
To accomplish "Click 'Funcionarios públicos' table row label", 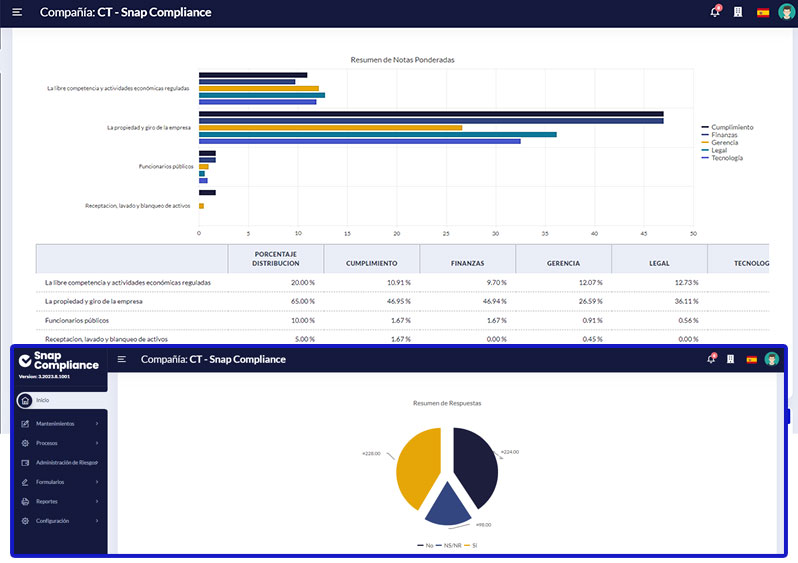I will click(x=77, y=320).
